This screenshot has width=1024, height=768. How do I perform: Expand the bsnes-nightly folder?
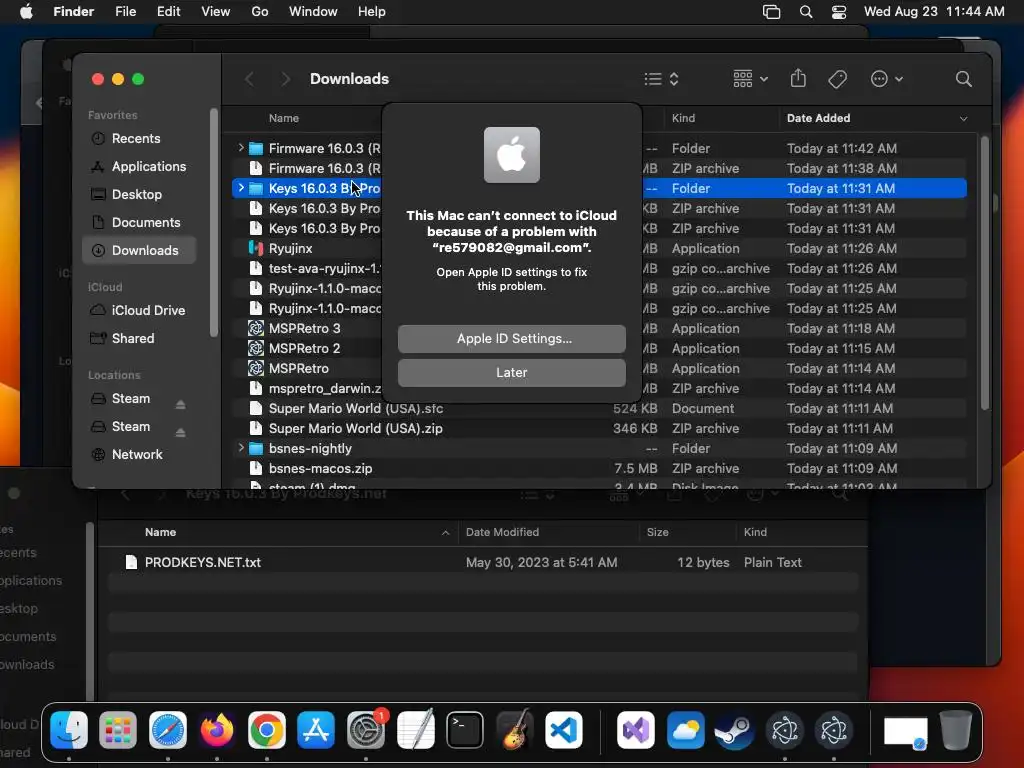click(241, 448)
